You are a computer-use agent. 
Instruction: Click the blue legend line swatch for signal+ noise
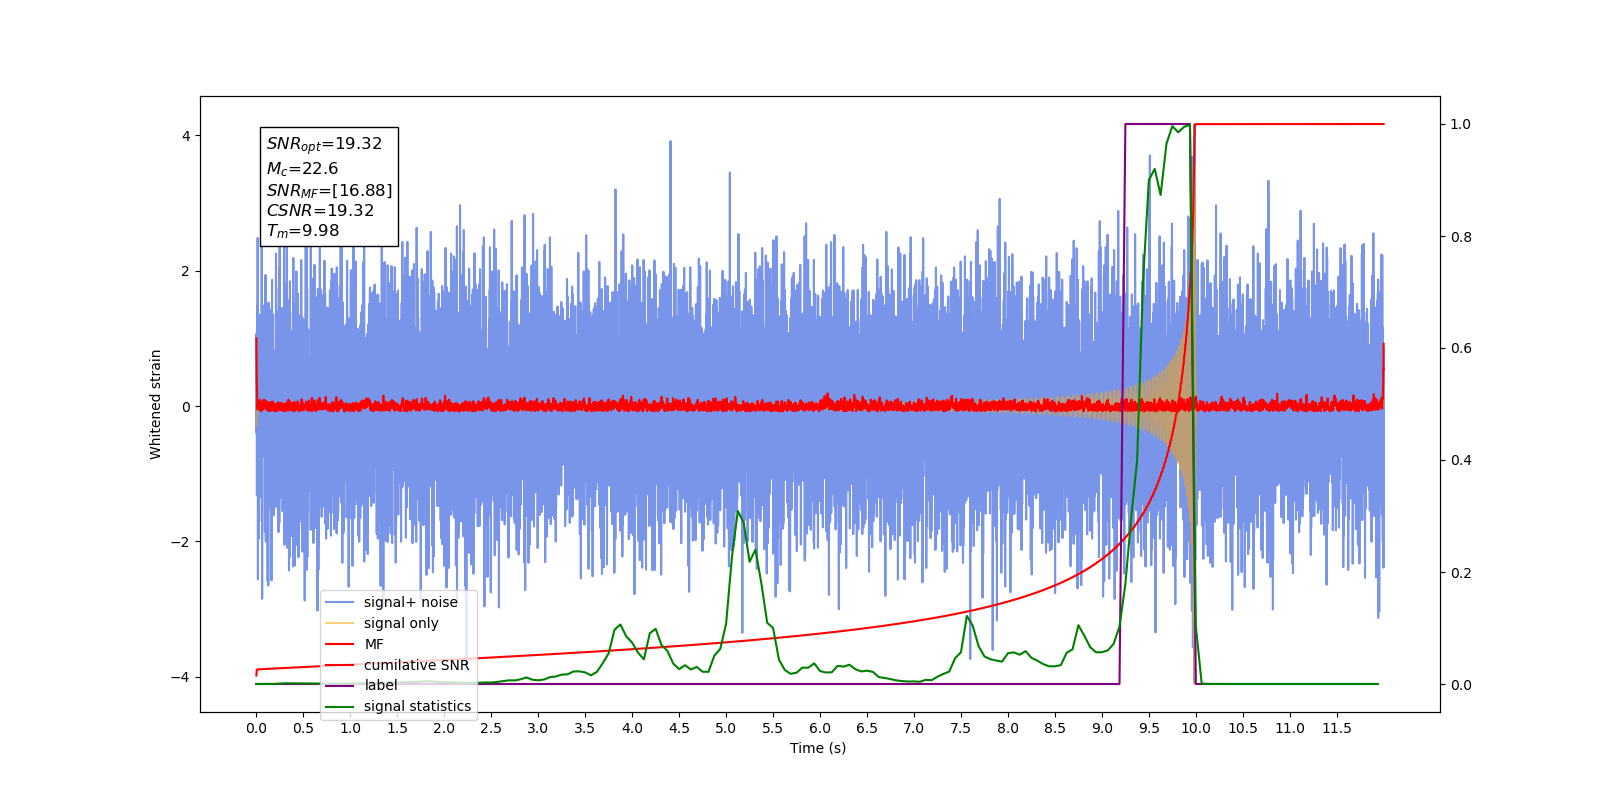click(340, 602)
